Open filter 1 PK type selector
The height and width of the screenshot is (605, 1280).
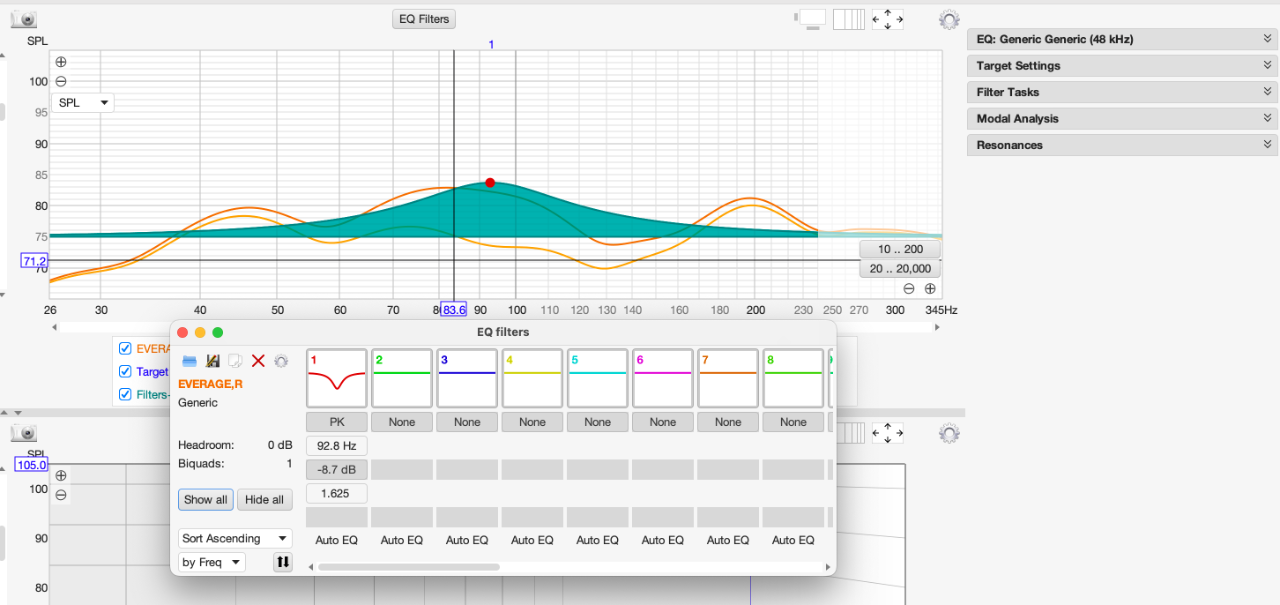click(x=337, y=422)
